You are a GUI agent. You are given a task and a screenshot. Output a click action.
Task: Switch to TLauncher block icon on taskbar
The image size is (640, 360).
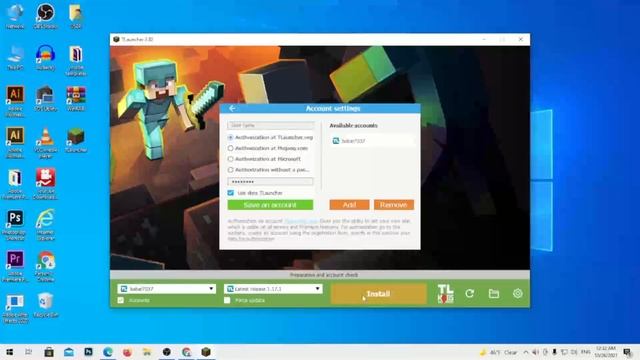click(x=206, y=352)
